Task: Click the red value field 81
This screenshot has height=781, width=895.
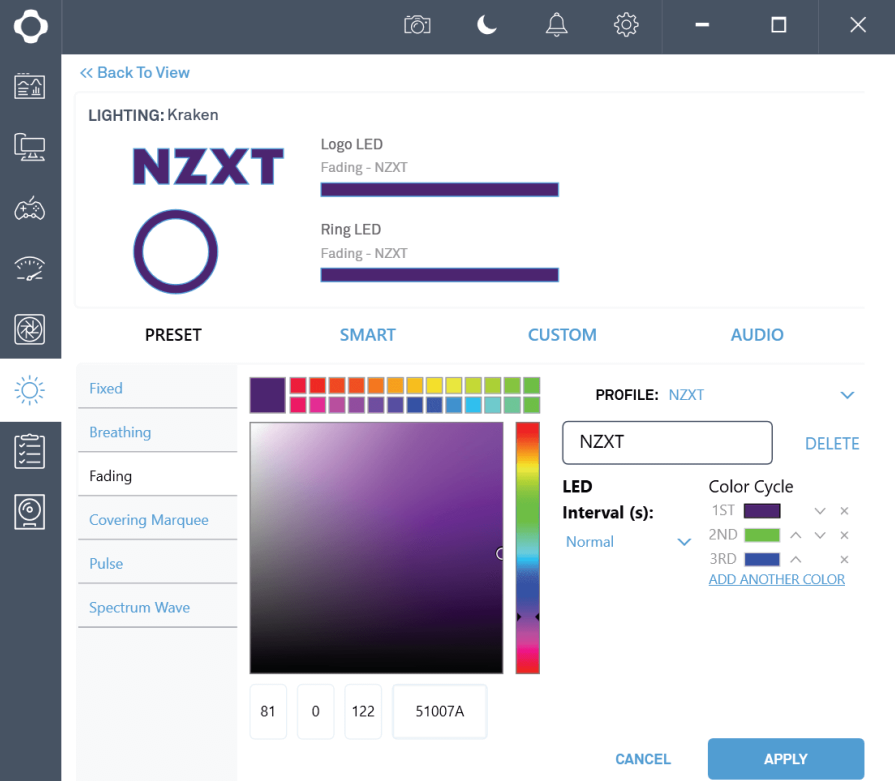Action: click(x=268, y=711)
